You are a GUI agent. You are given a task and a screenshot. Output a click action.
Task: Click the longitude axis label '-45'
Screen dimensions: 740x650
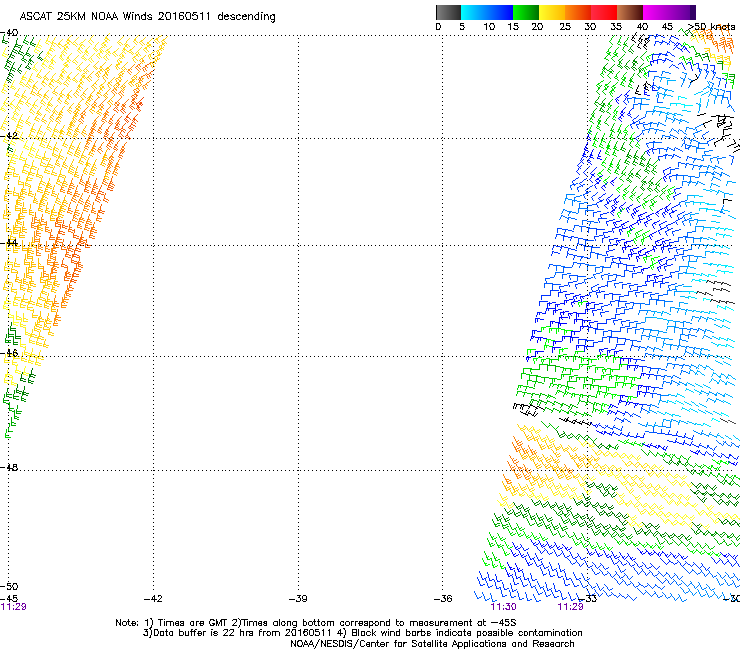coord(9,599)
